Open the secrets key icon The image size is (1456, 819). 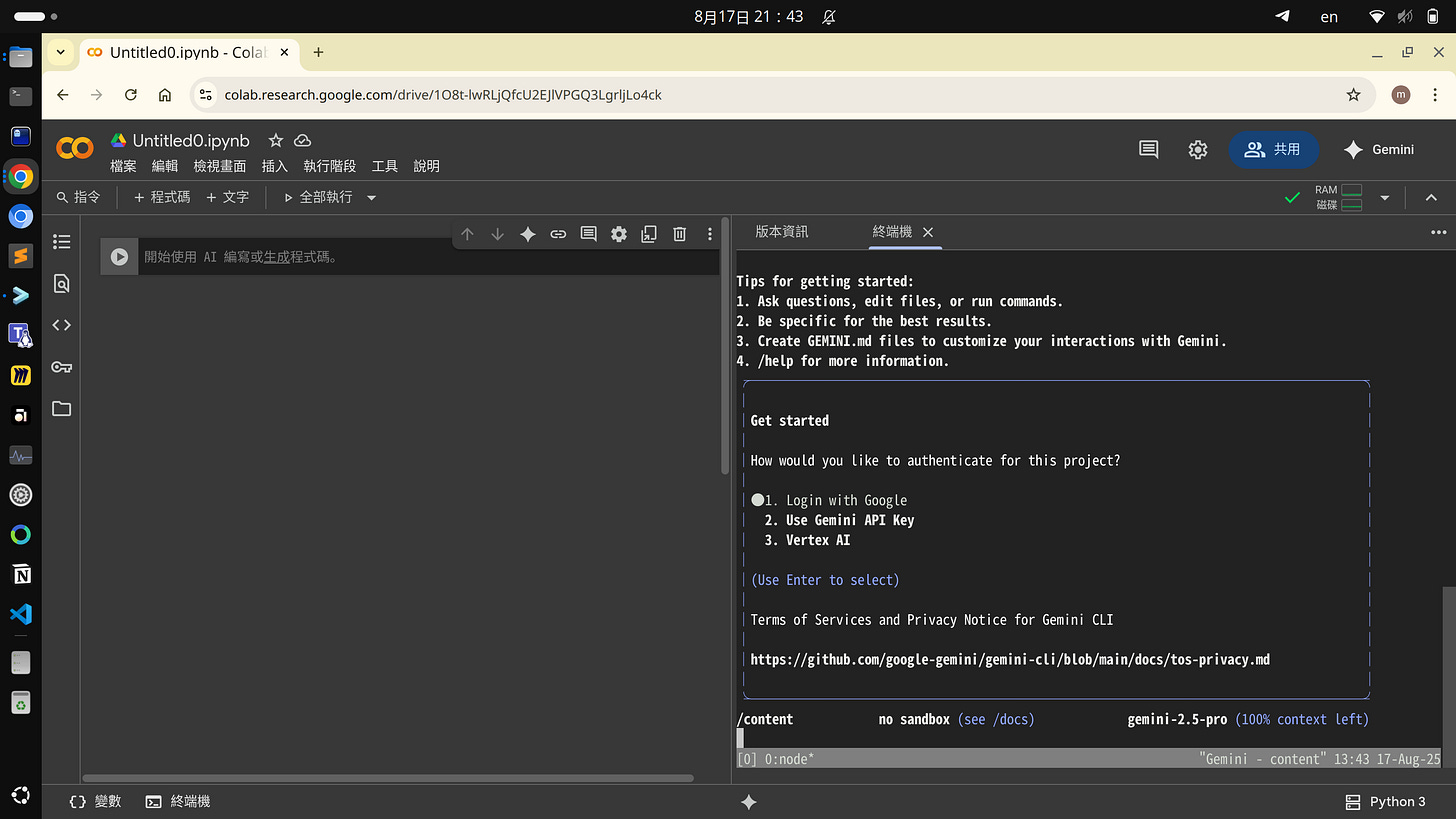(62, 367)
